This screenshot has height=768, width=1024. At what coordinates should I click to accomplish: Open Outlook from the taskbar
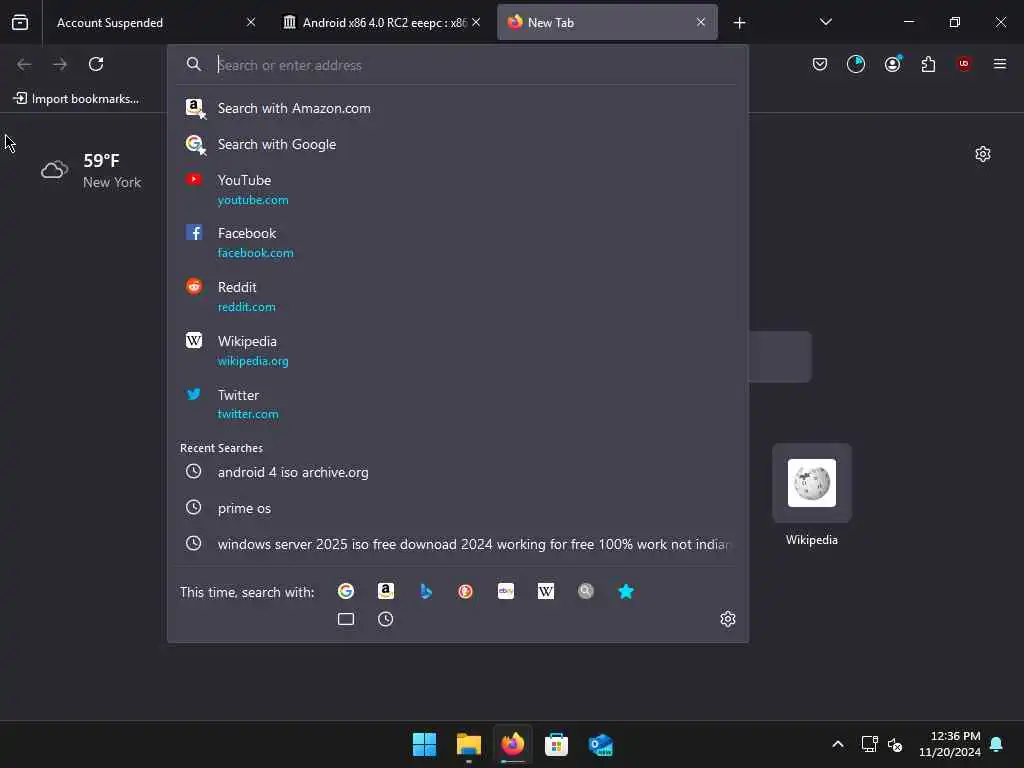click(600, 744)
